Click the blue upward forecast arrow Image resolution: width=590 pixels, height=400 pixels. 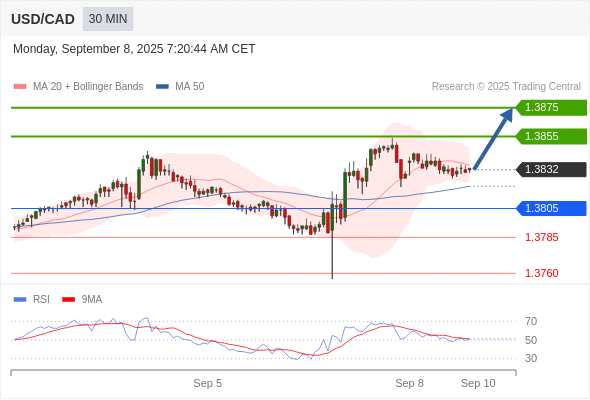click(x=494, y=138)
